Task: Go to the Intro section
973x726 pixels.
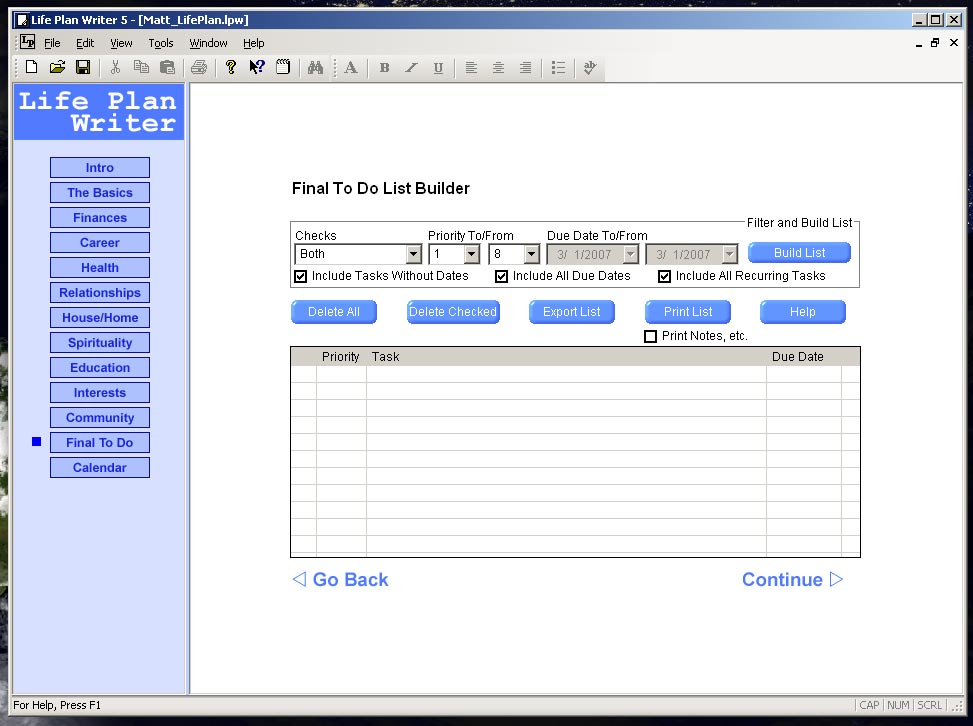Action: [x=100, y=168]
